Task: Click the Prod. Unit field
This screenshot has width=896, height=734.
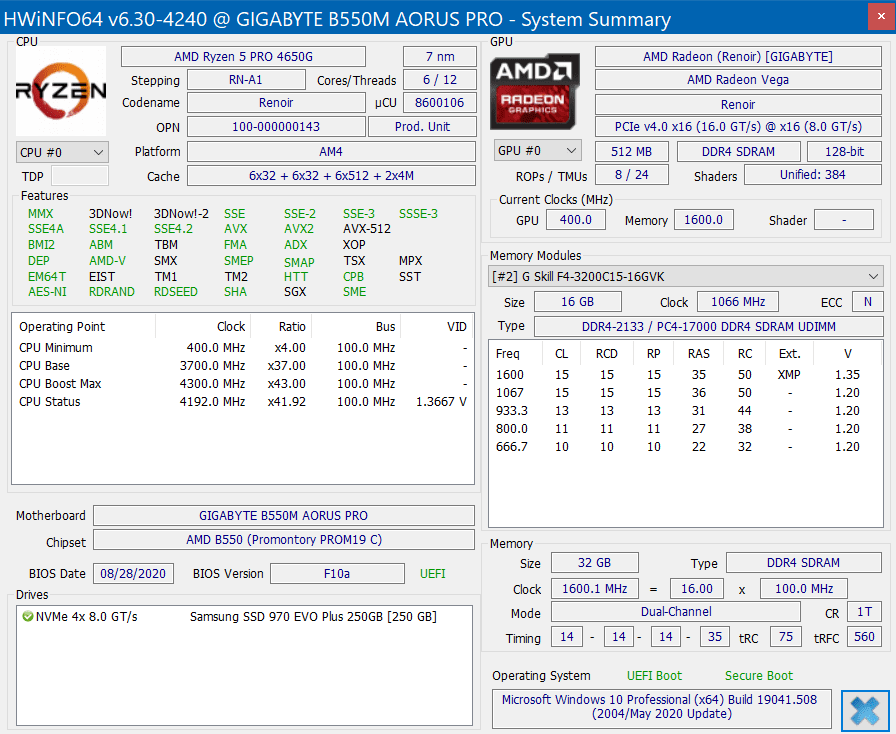Action: pyautogui.click(x=422, y=127)
